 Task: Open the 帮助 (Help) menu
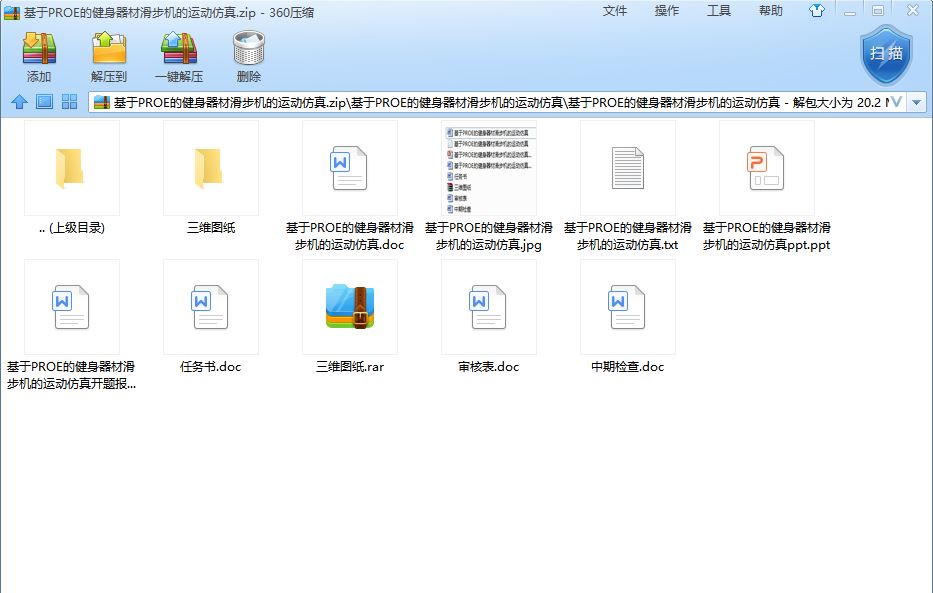point(771,11)
